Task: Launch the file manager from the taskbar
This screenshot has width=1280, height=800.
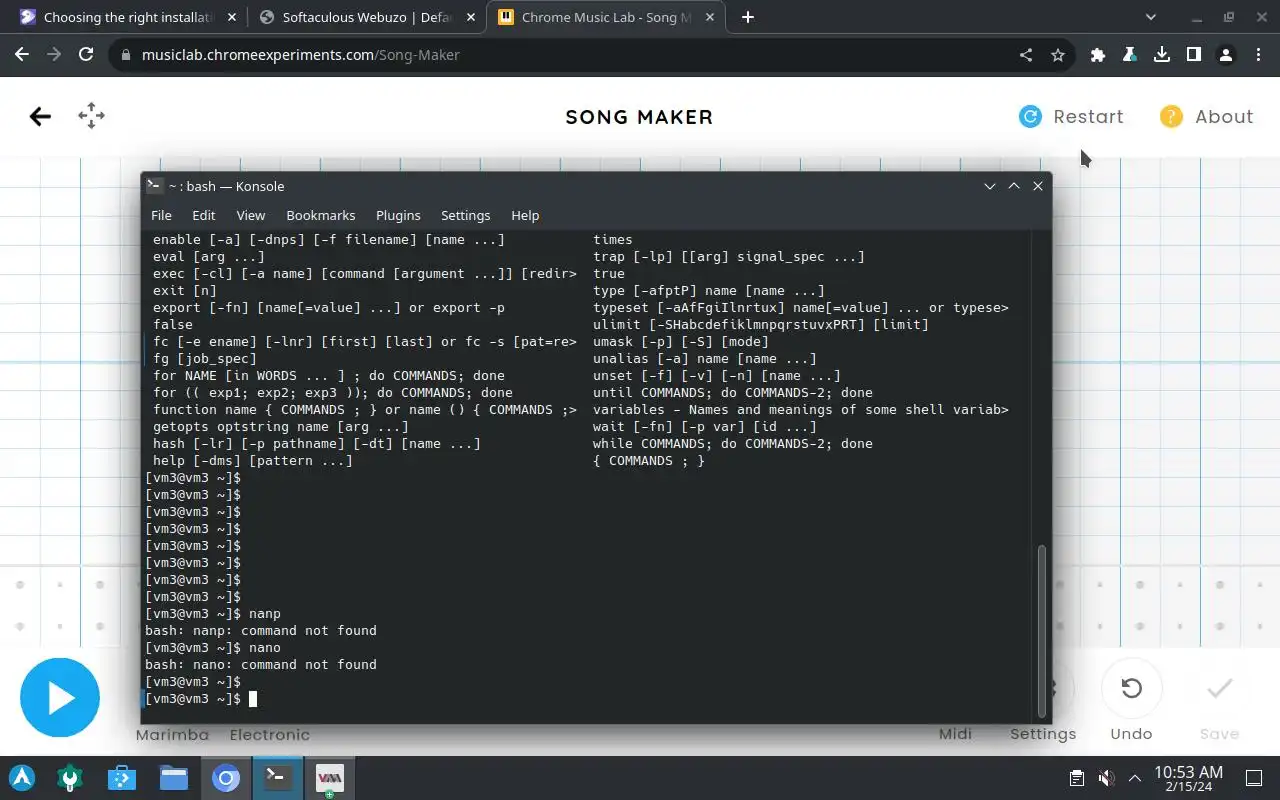Action: coord(174,778)
